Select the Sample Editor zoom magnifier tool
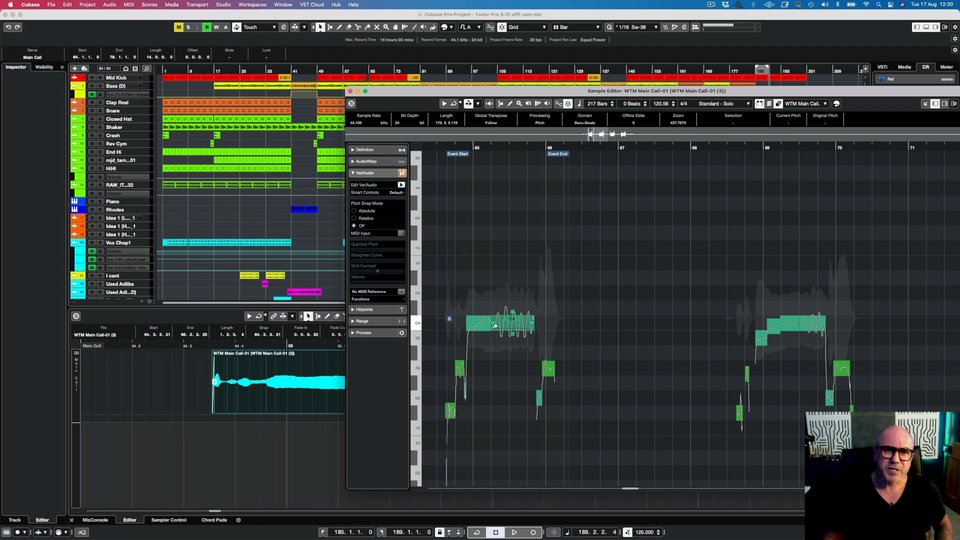960x540 pixels. [519, 103]
